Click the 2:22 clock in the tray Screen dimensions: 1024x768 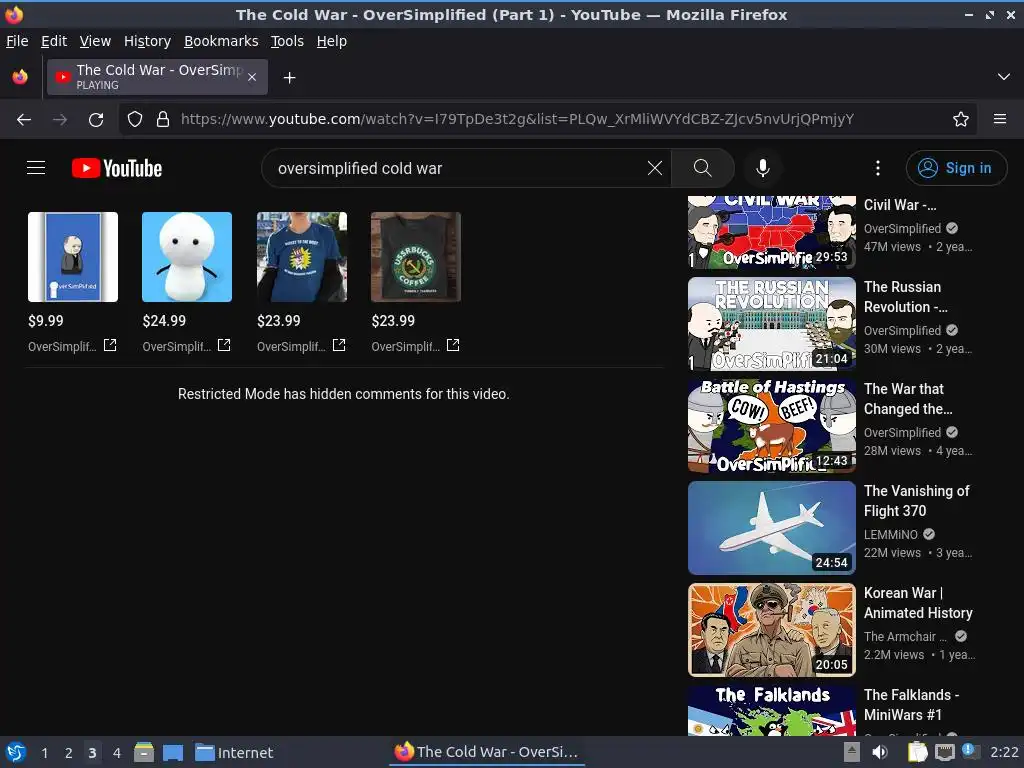tap(1004, 752)
